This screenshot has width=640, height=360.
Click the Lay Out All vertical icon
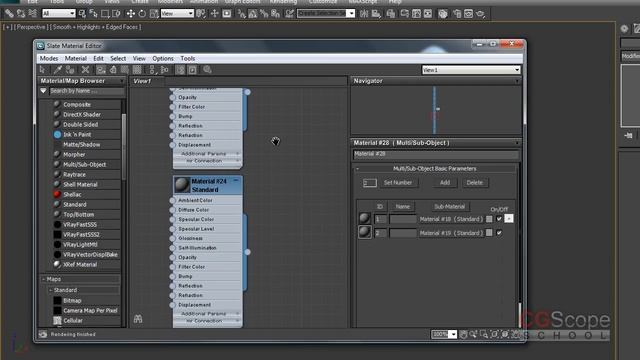point(152,70)
